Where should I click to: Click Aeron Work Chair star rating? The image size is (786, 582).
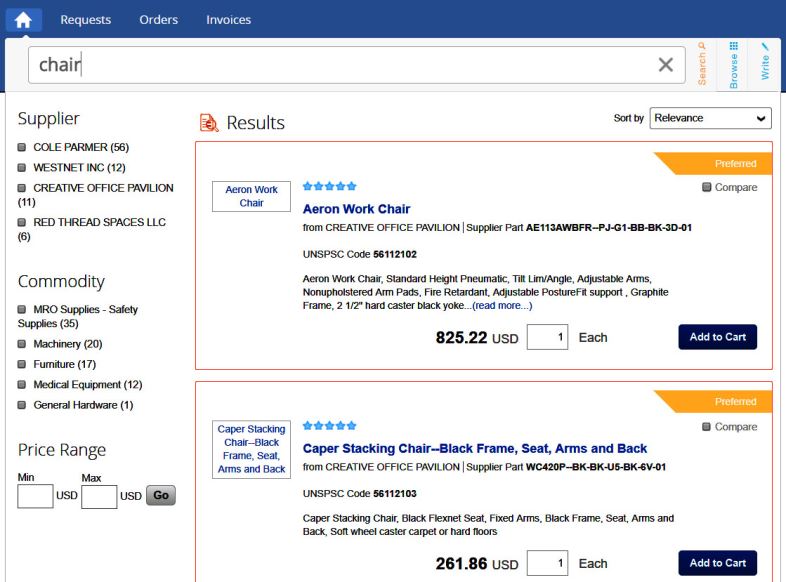[329, 186]
